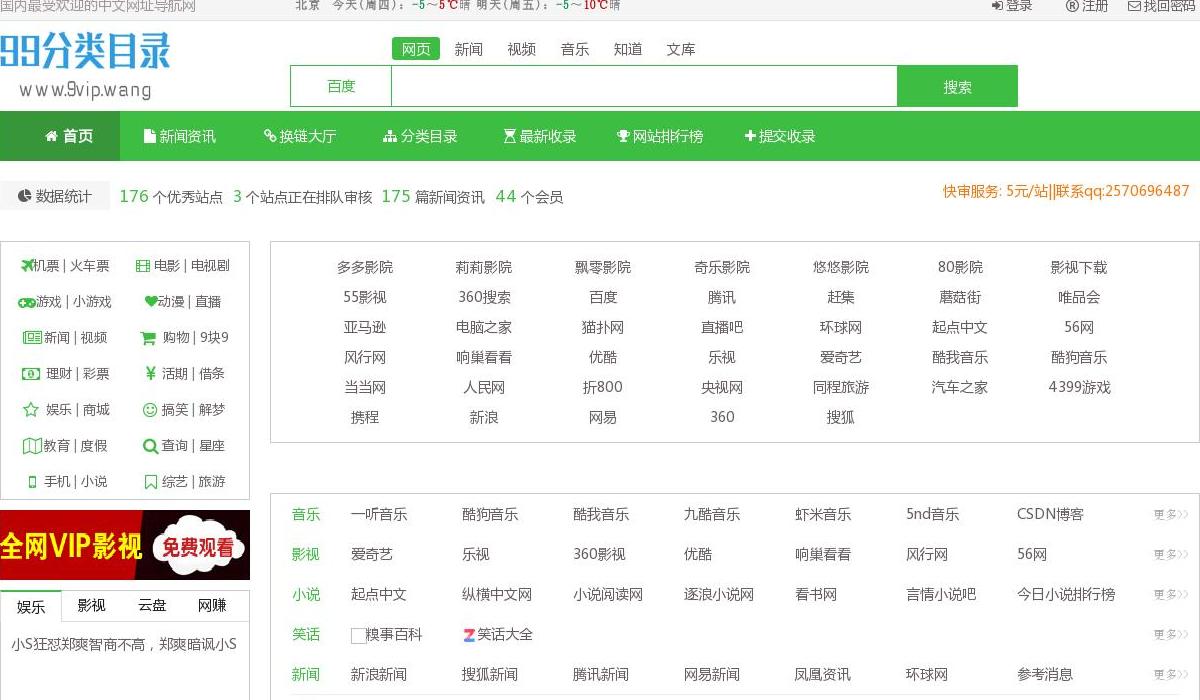
Task: Open the CSDN博客 link
Action: point(1050,514)
